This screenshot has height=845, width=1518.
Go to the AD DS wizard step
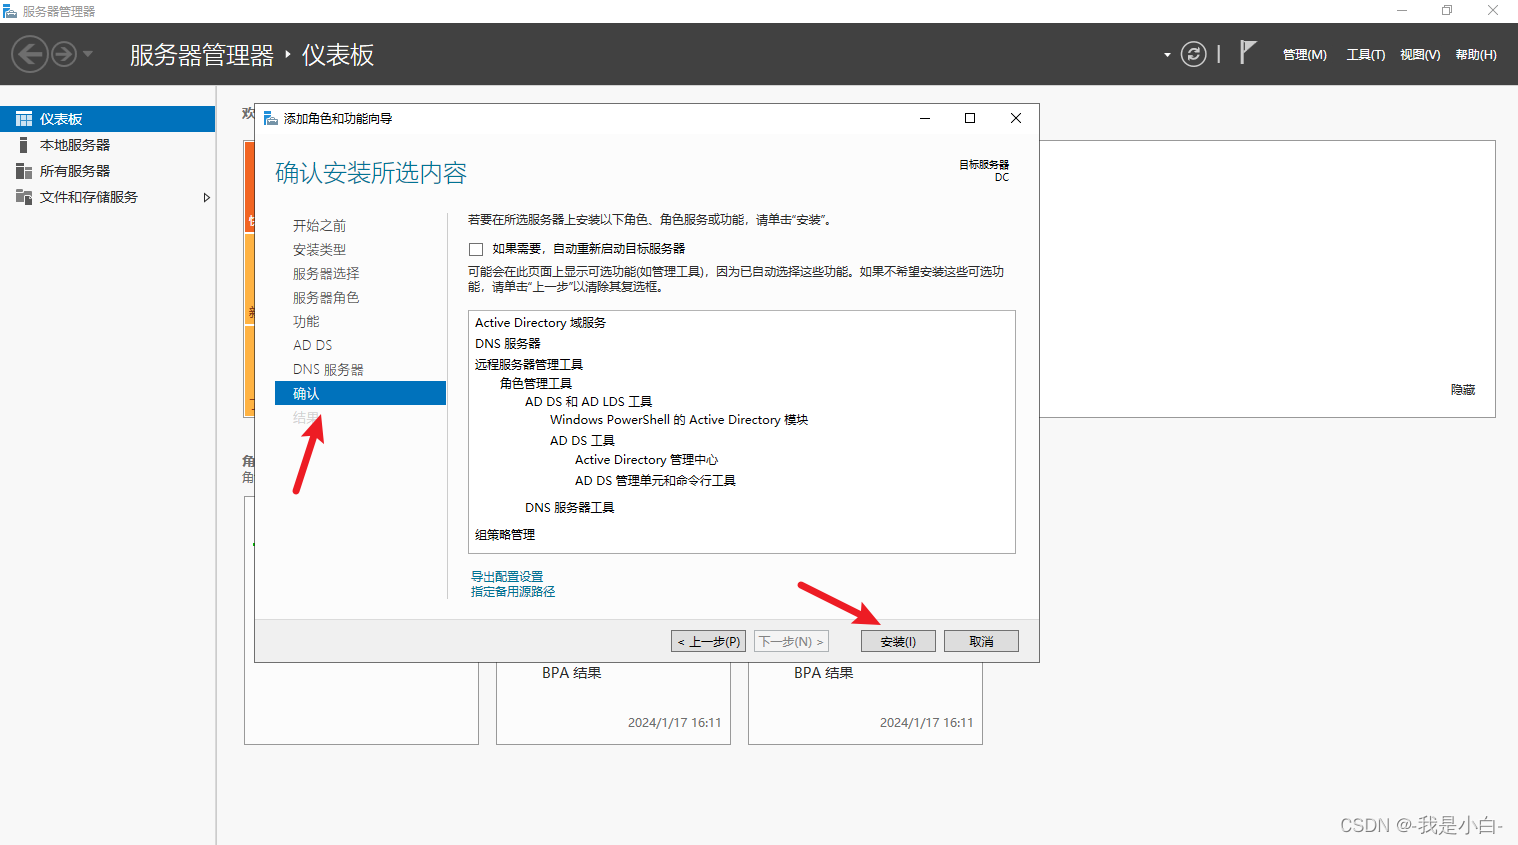pos(312,345)
